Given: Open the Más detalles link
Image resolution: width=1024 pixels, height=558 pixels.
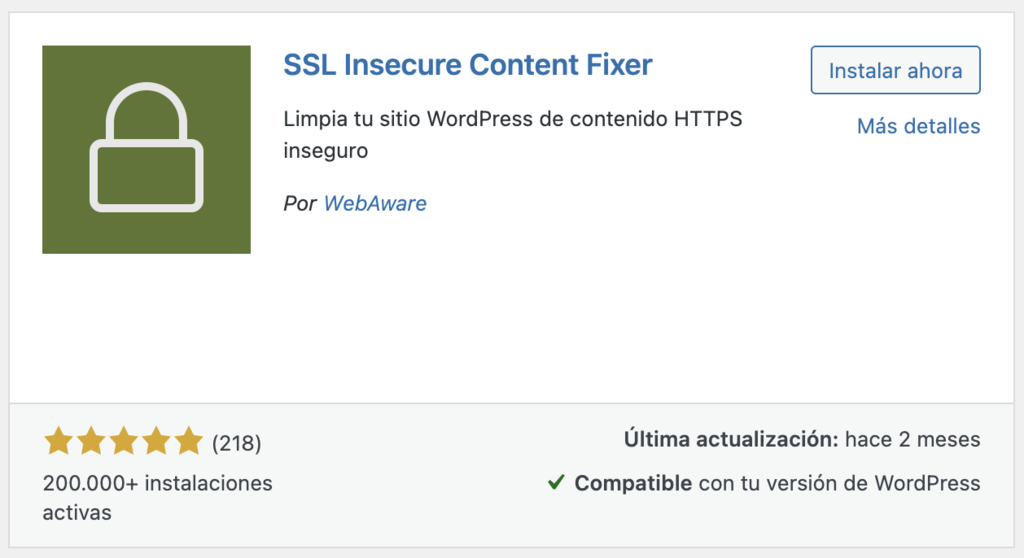Looking at the screenshot, I should (918, 126).
